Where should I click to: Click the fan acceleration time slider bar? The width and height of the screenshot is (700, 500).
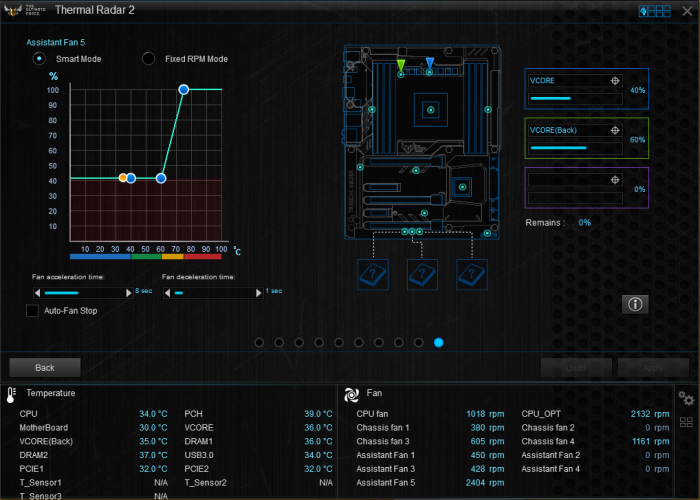pyautogui.click(x=83, y=293)
